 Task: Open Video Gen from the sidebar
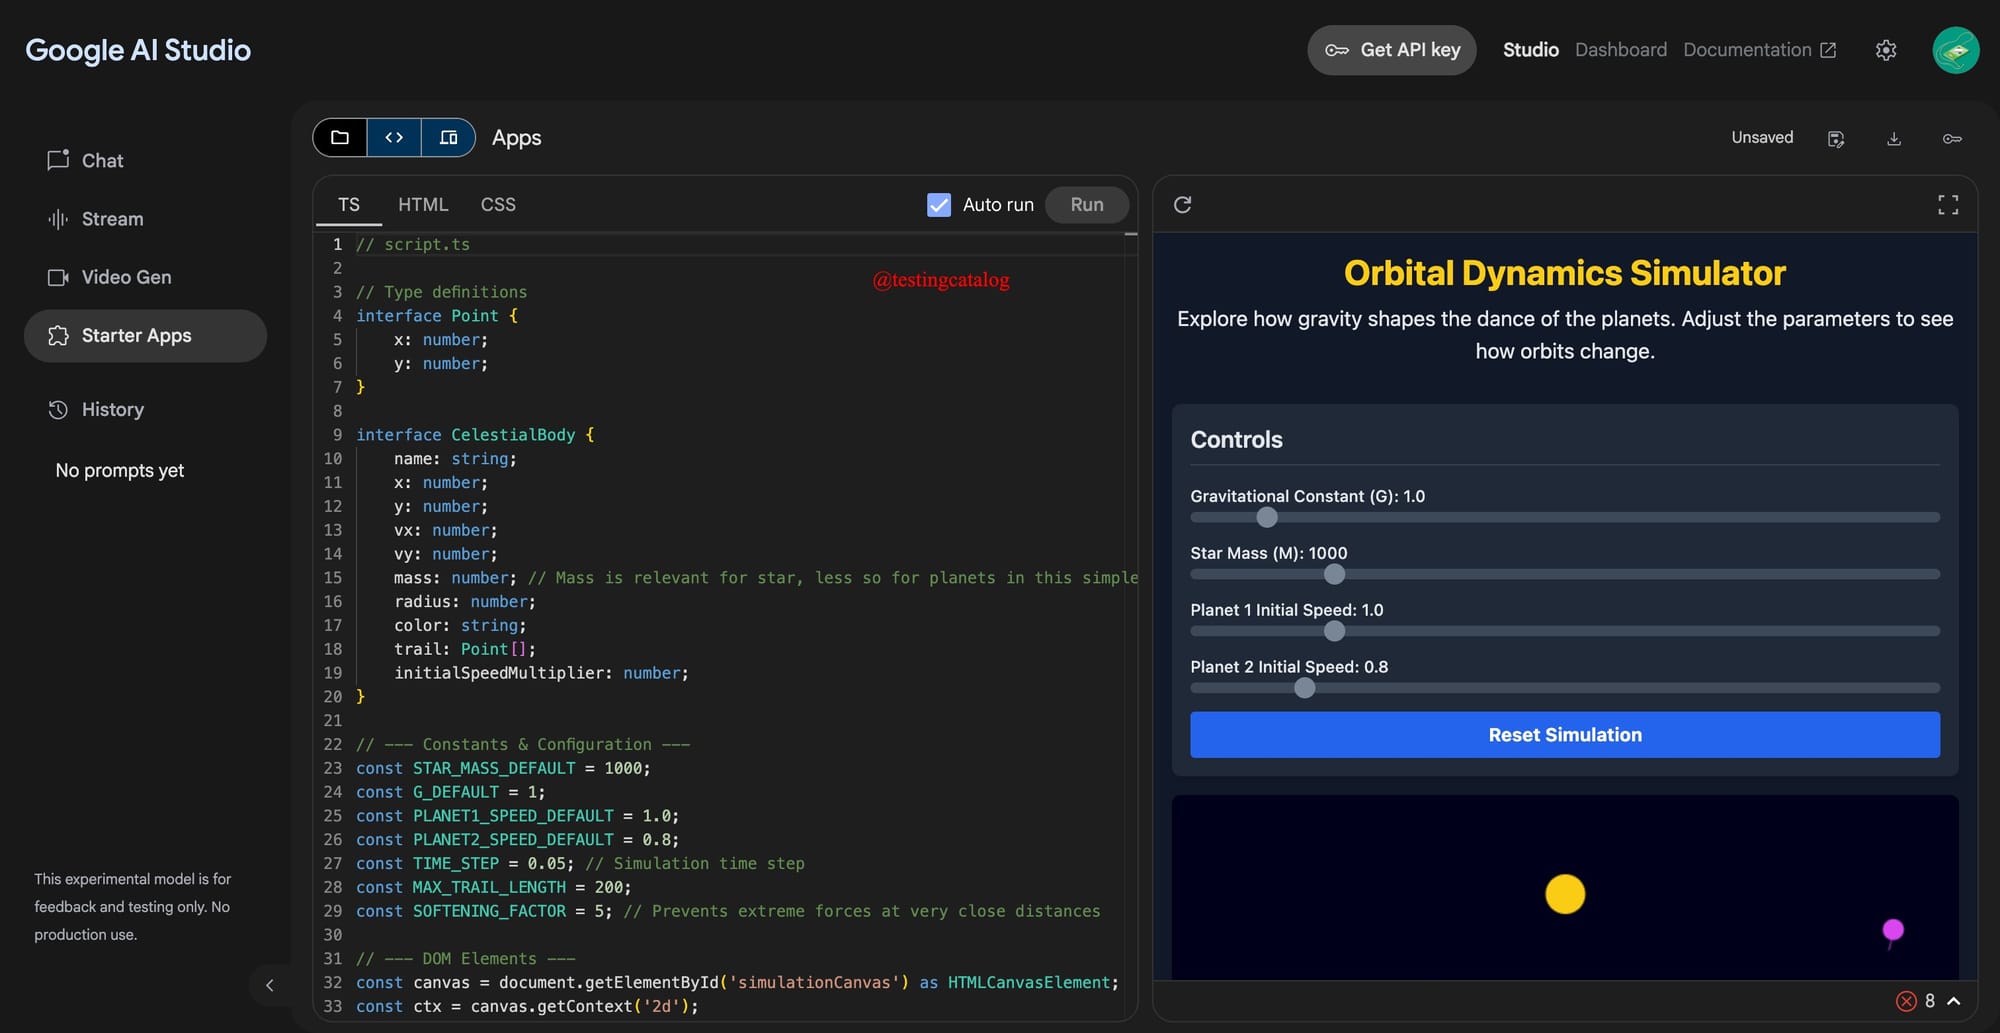point(58,277)
